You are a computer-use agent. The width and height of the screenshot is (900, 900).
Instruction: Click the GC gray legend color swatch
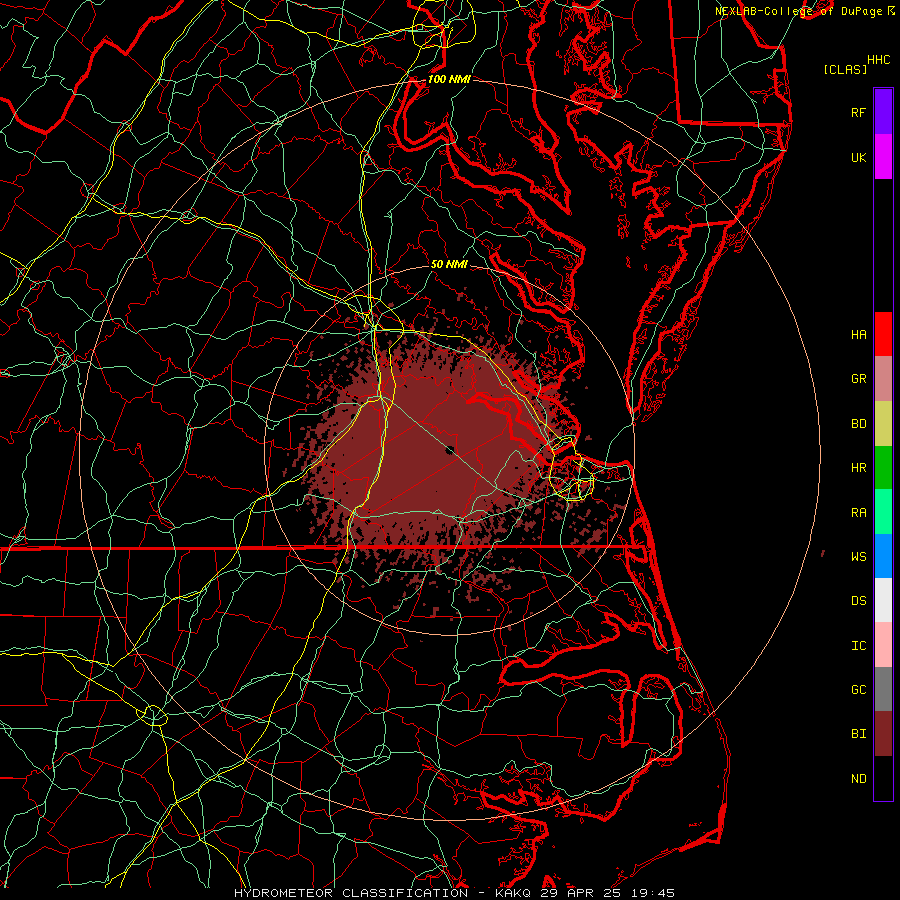883,689
